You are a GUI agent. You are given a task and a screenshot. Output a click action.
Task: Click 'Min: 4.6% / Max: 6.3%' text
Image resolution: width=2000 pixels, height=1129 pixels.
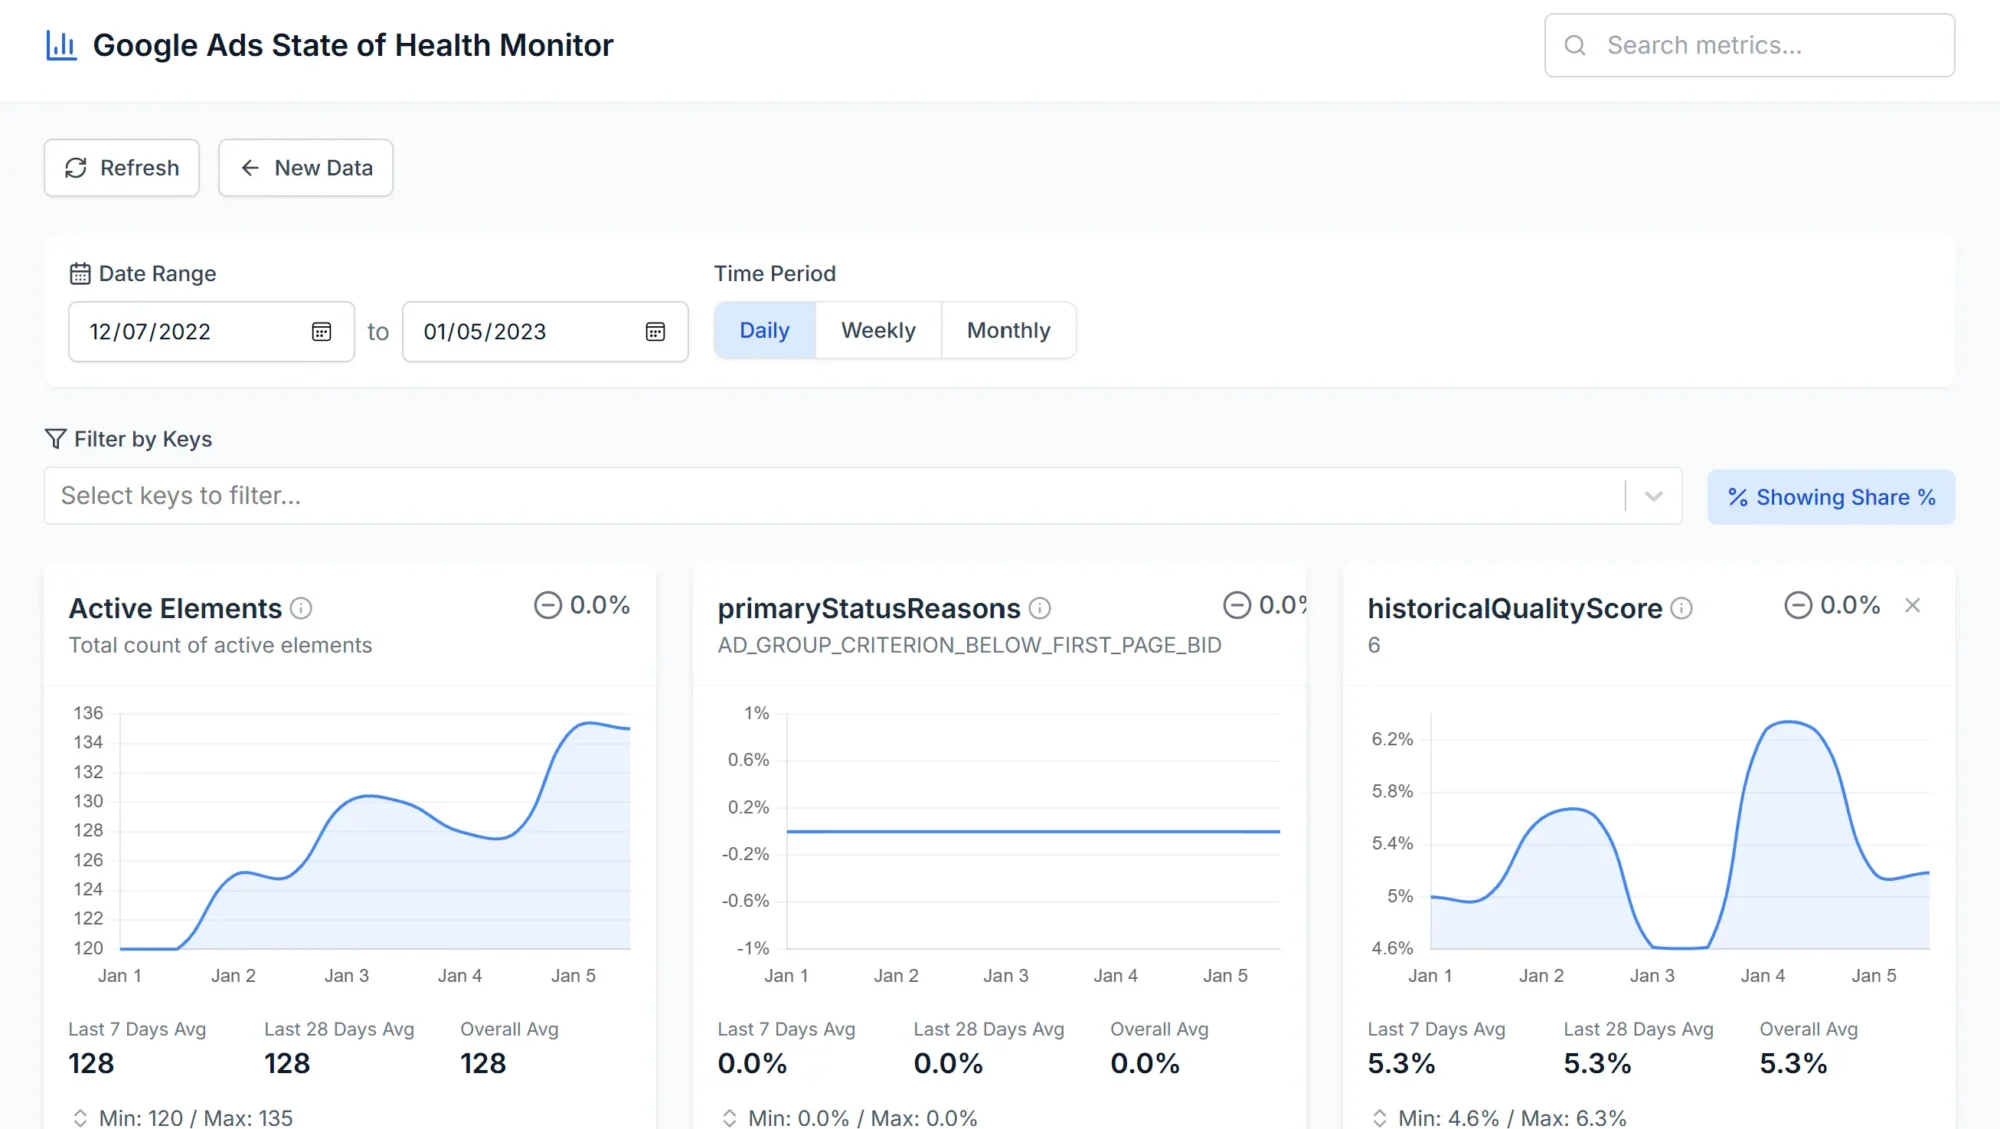pyautogui.click(x=1512, y=1118)
